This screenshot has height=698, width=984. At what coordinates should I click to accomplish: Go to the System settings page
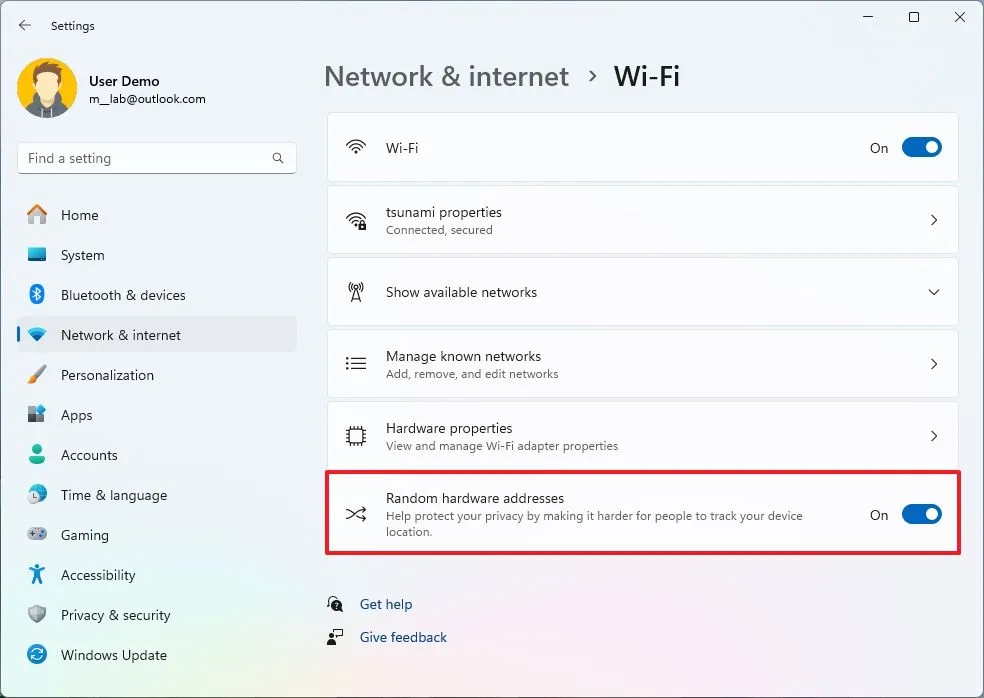pyautogui.click(x=82, y=255)
